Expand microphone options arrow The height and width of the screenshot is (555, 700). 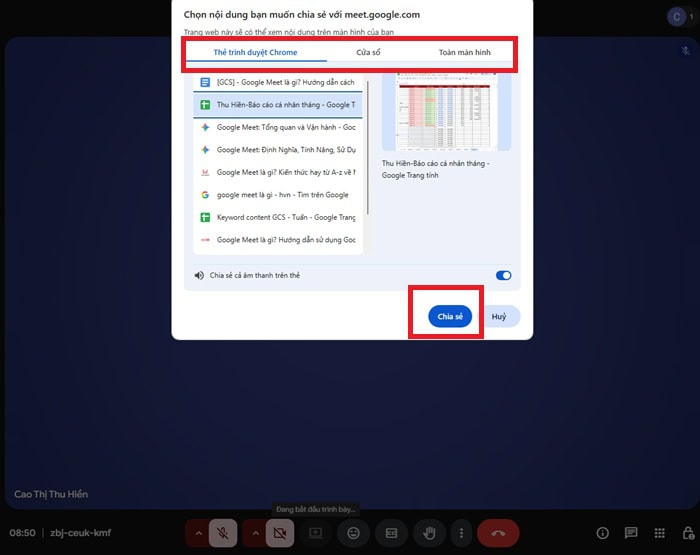(199, 534)
